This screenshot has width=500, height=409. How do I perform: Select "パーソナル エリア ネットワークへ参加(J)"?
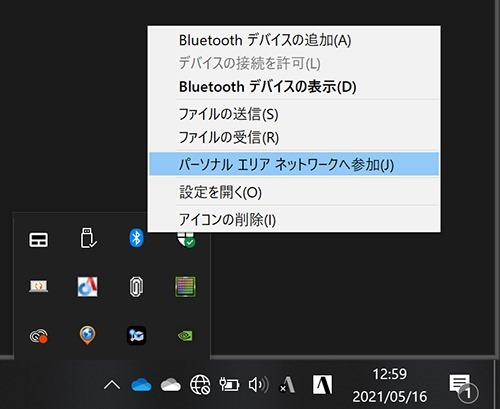coord(294,164)
